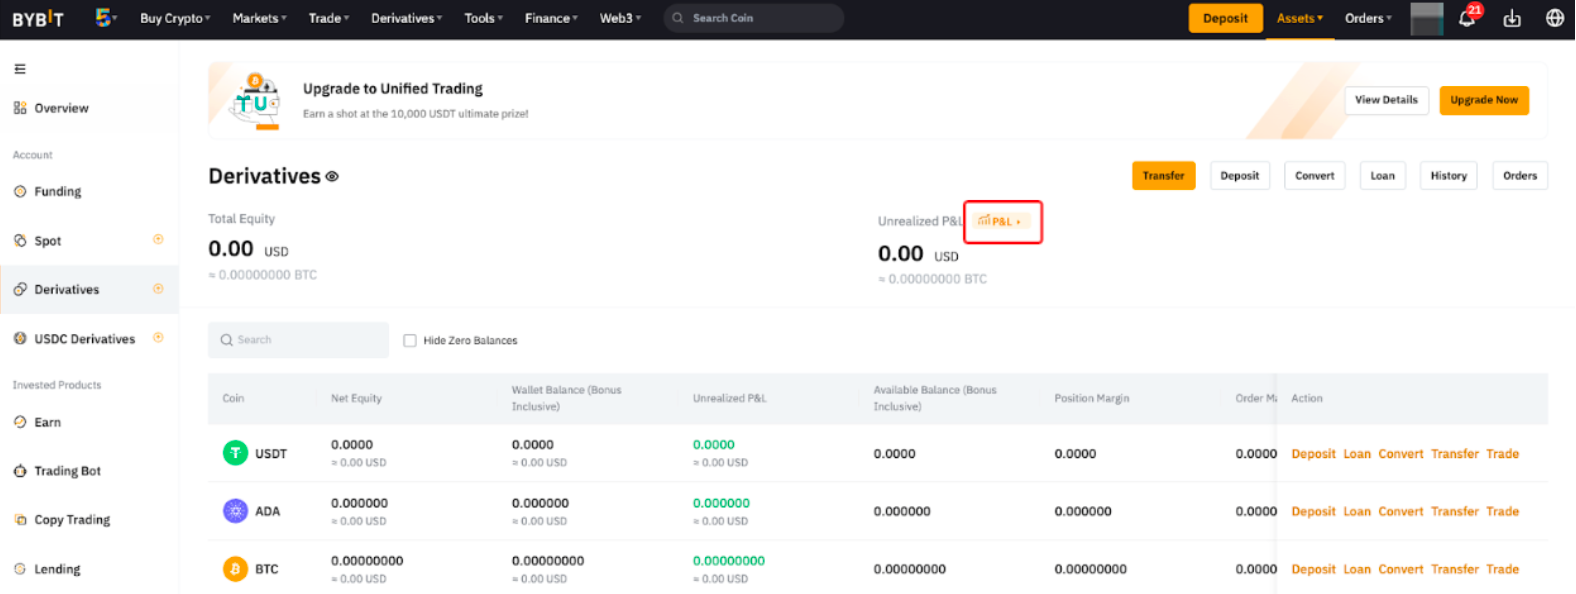Click Transfer in BTC row
1576x594 pixels.
coord(1454,570)
